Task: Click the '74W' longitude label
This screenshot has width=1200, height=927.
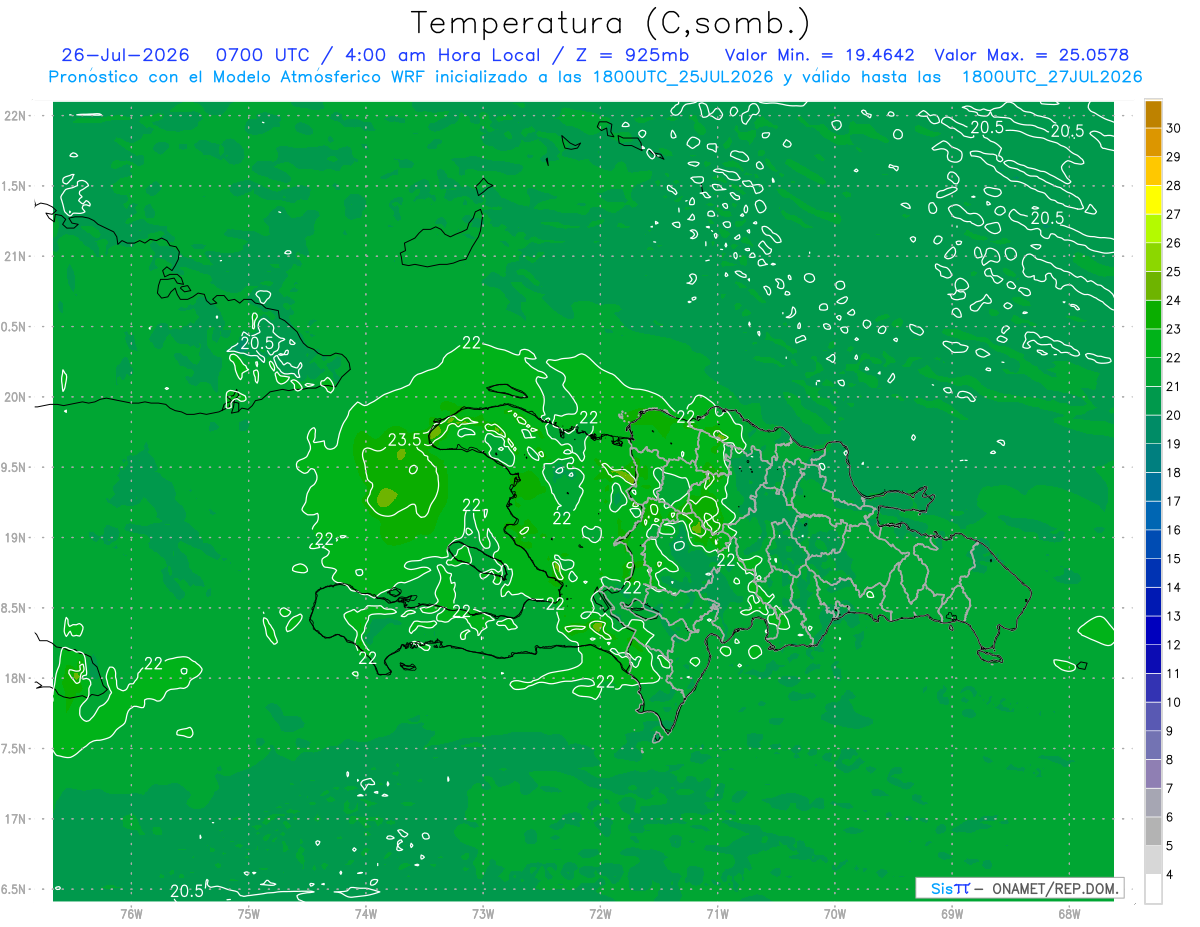Action: (366, 913)
